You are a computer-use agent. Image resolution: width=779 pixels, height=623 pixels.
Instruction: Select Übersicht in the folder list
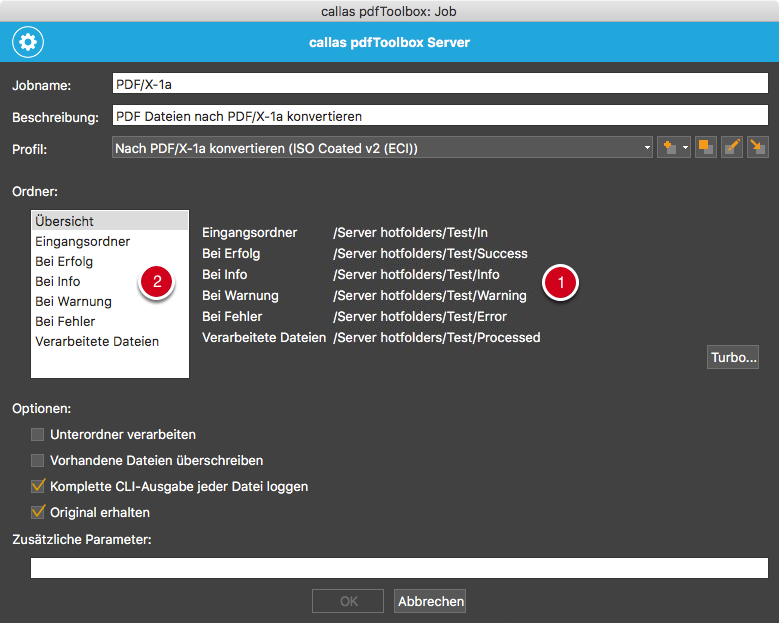point(110,221)
